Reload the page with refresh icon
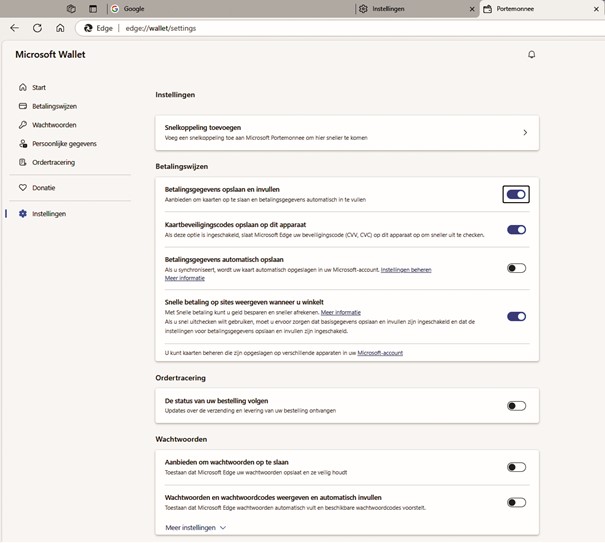Screen dimensions: 605x543 (37, 28)
